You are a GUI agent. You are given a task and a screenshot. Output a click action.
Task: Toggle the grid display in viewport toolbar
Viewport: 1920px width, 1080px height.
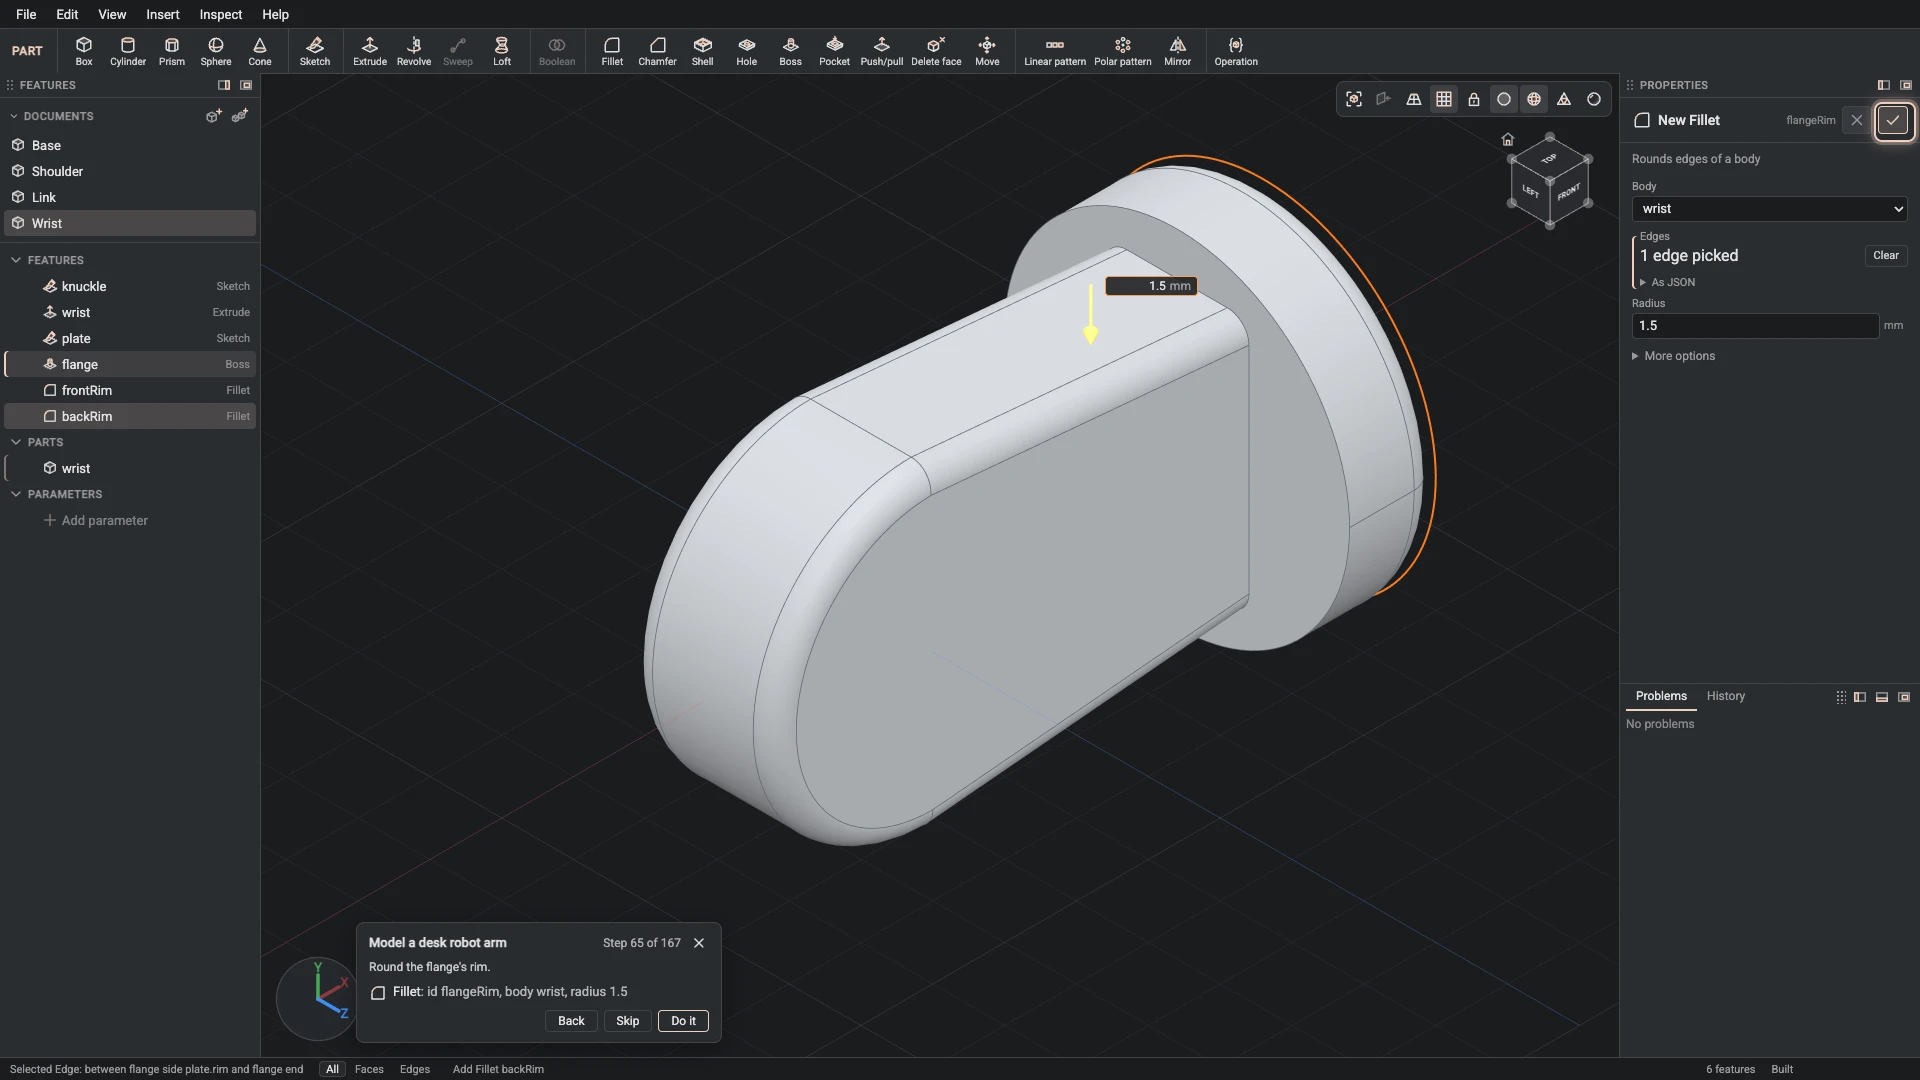[1444, 99]
